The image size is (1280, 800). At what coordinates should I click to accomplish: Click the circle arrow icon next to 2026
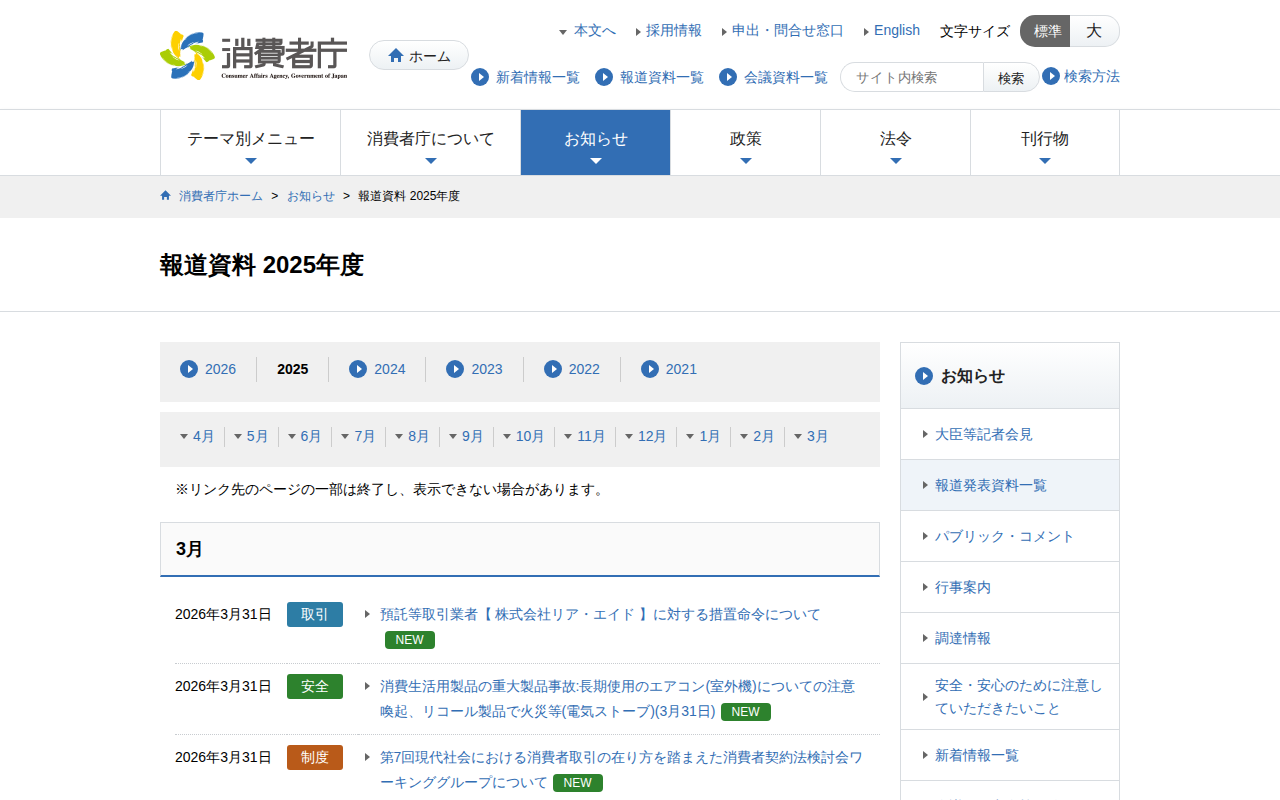(189, 369)
